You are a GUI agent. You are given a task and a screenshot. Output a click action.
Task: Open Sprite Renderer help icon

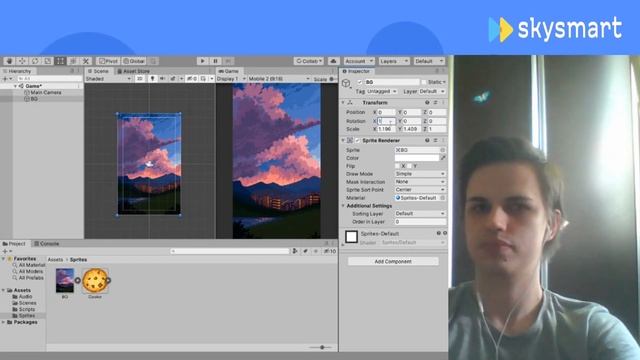coord(427,140)
